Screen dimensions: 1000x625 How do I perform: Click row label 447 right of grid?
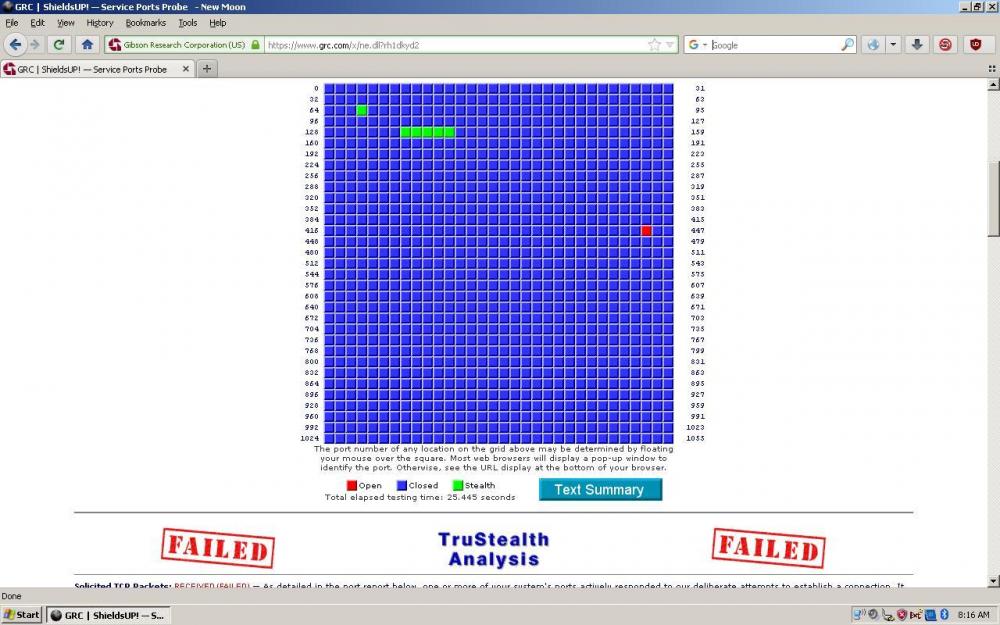[x=698, y=231]
